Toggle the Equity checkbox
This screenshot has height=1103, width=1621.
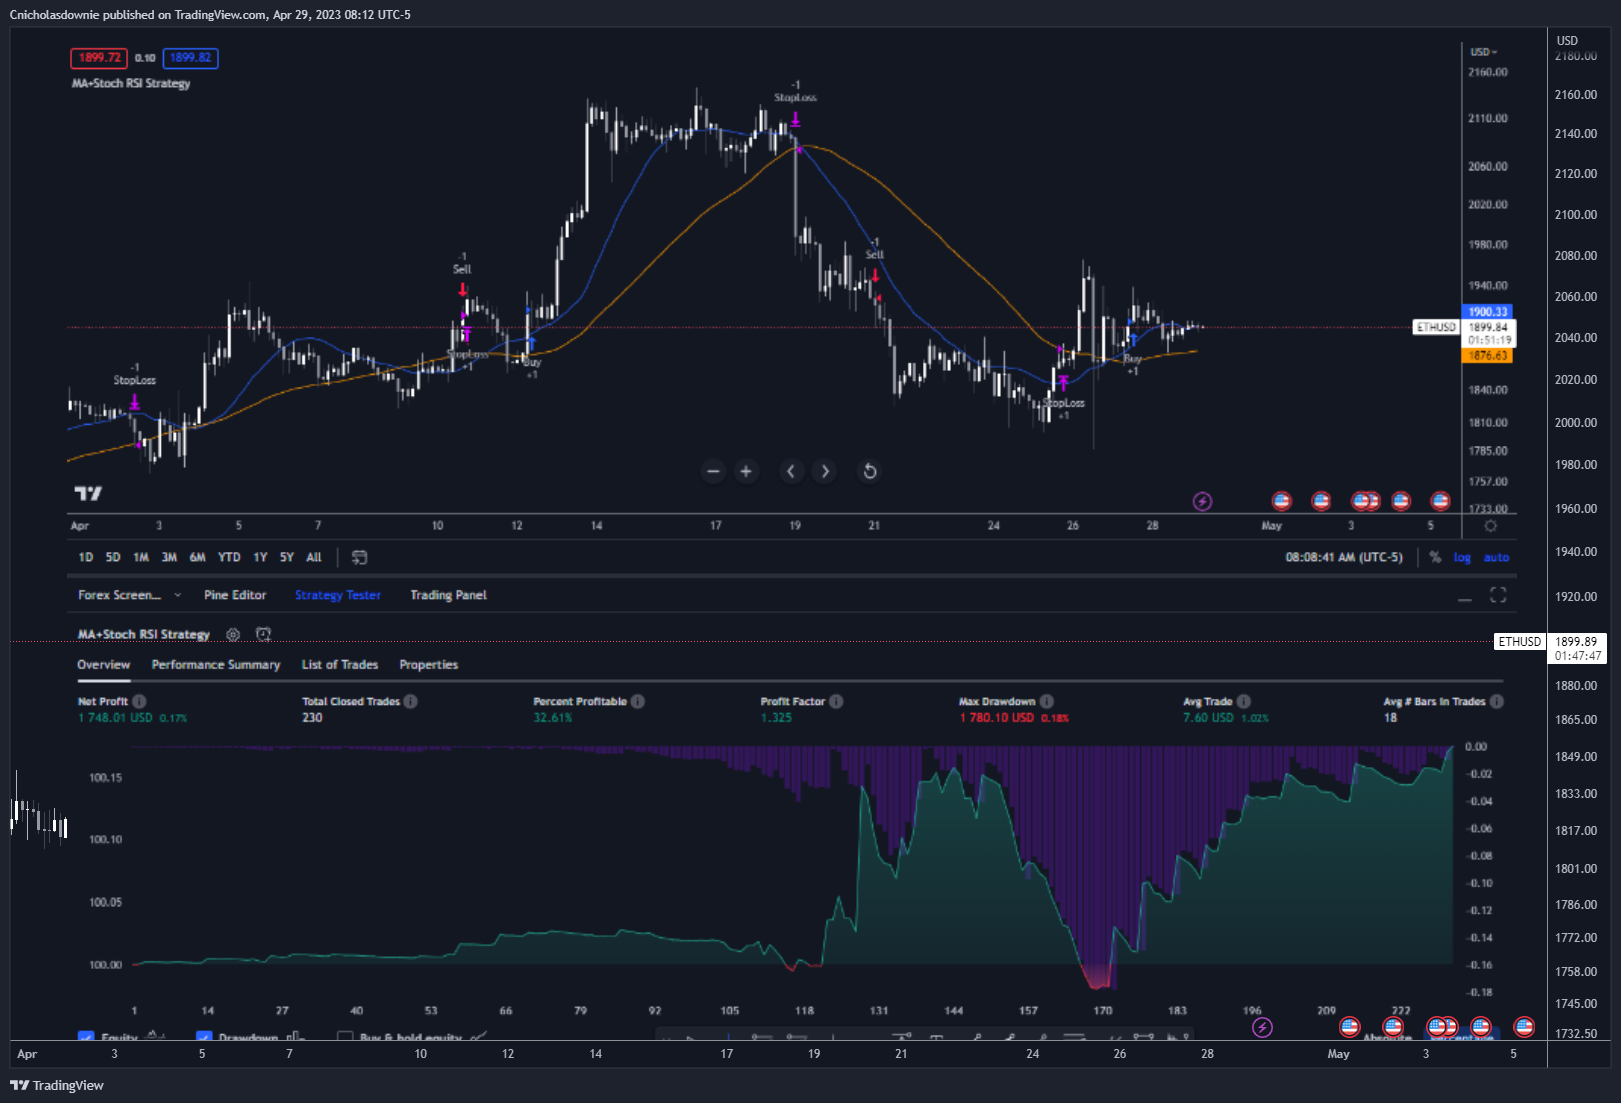tap(86, 1037)
